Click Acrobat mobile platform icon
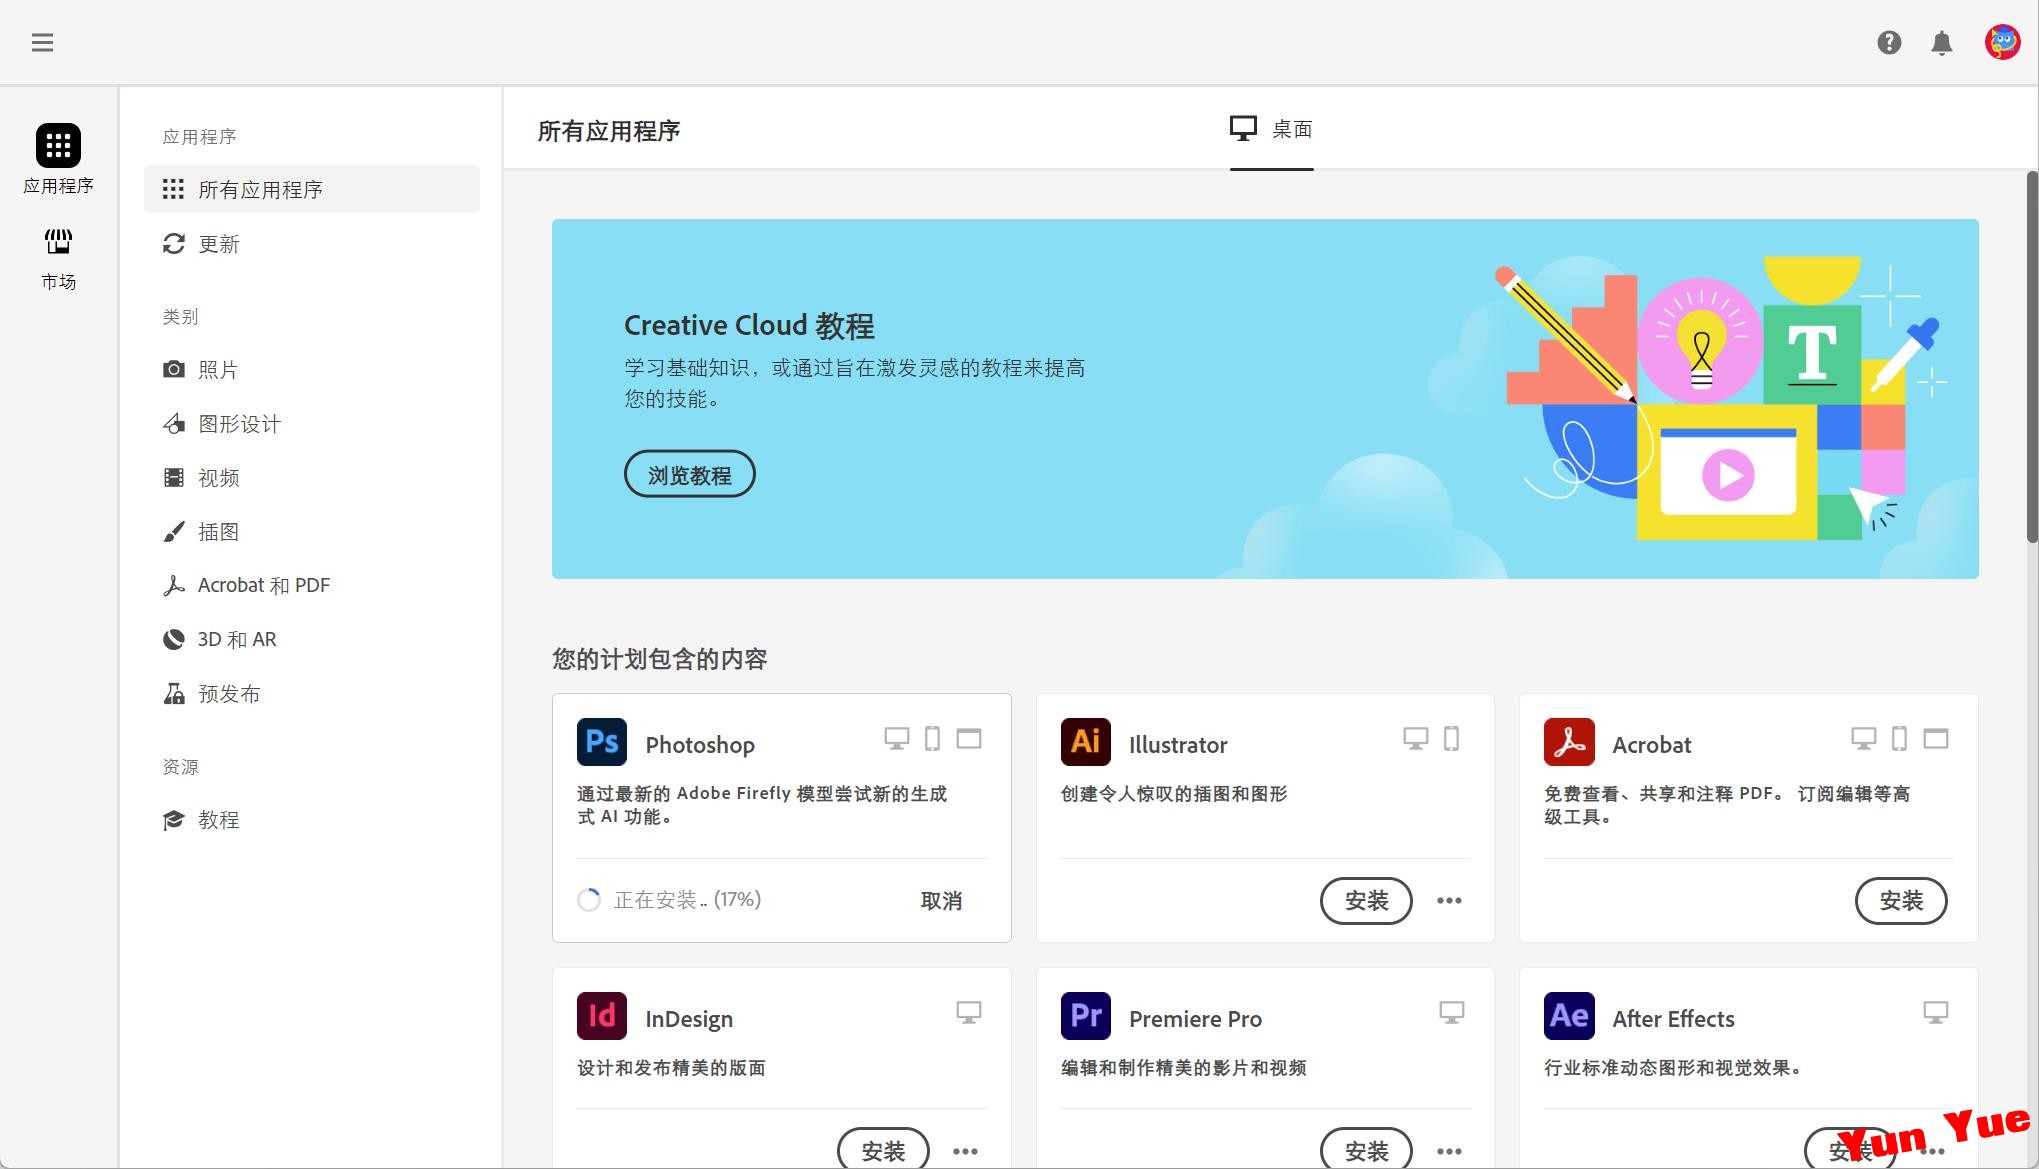The height and width of the screenshot is (1169, 2039). [1899, 739]
